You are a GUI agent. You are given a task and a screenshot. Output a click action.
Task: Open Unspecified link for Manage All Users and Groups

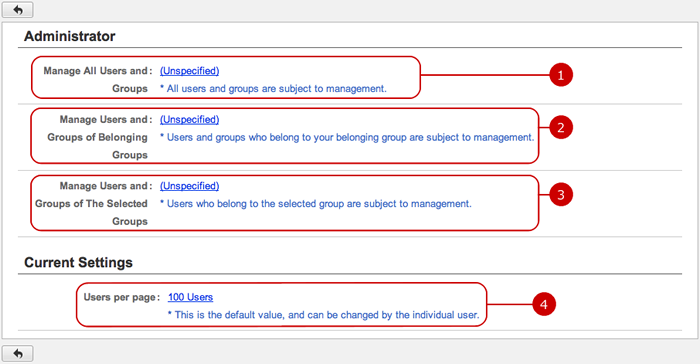pyautogui.click(x=189, y=71)
